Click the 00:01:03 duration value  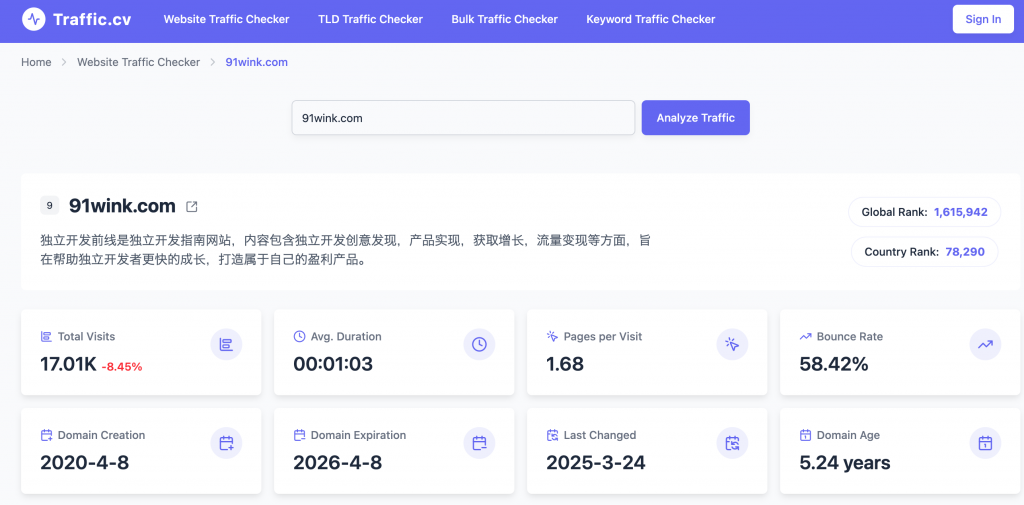tap(333, 364)
